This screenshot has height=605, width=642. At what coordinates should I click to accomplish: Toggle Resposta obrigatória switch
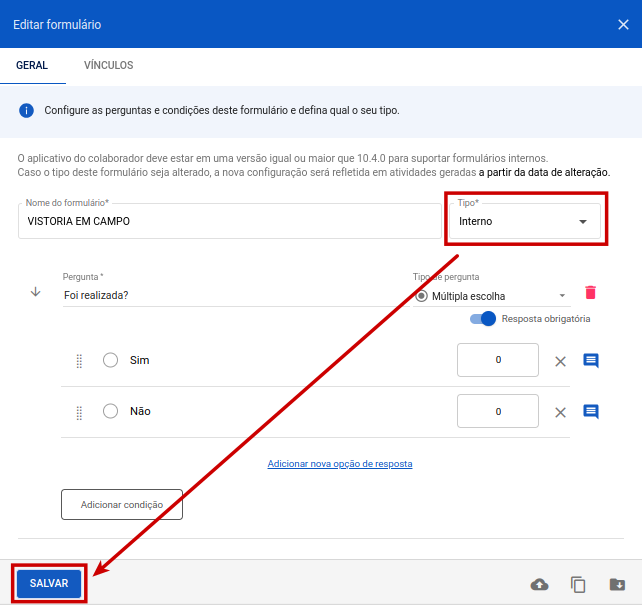pos(483,319)
